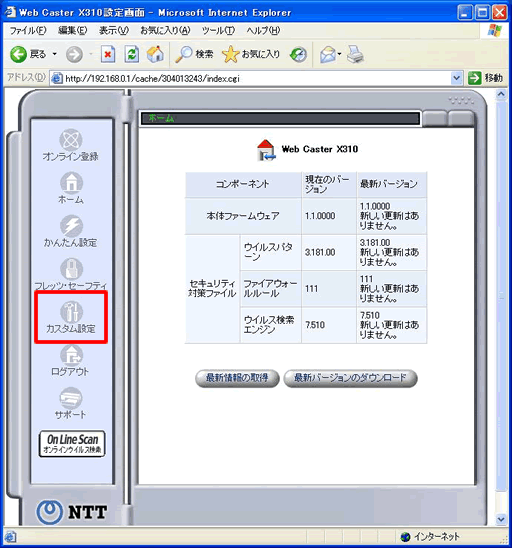Click the green ホーム page title
512x548 pixels.
[161, 118]
